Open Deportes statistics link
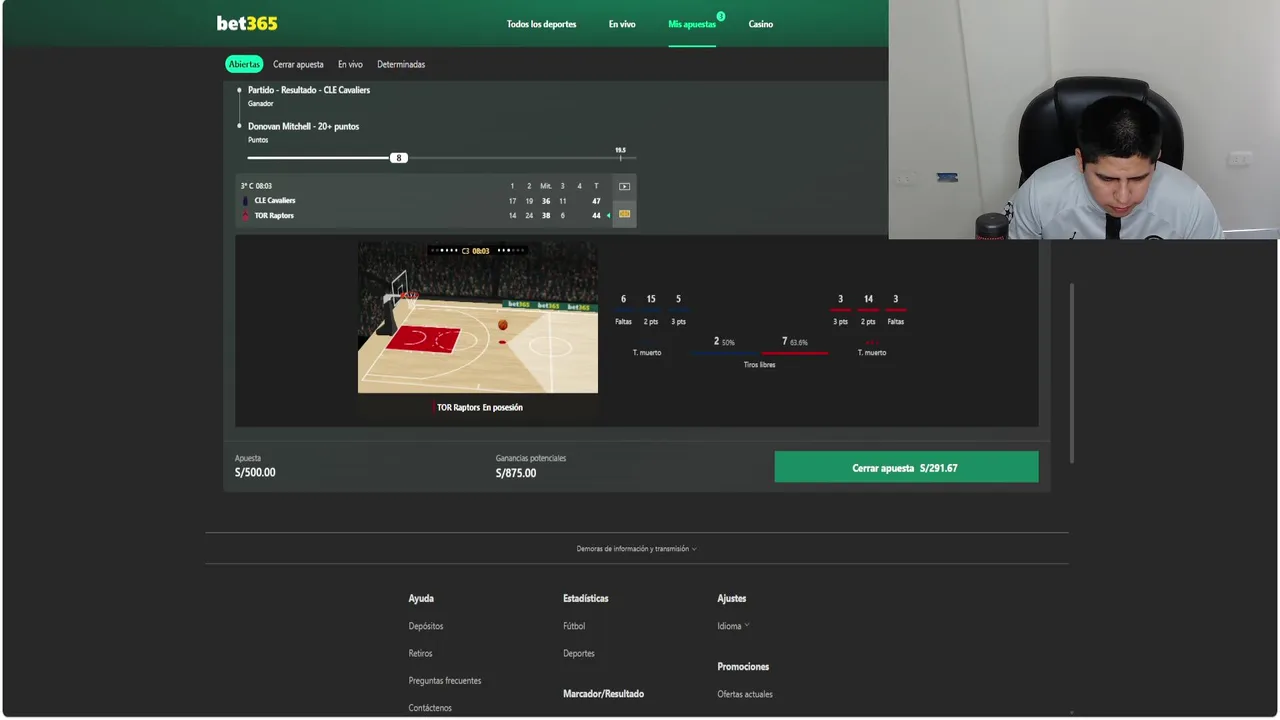1280x720 pixels. tap(579, 653)
